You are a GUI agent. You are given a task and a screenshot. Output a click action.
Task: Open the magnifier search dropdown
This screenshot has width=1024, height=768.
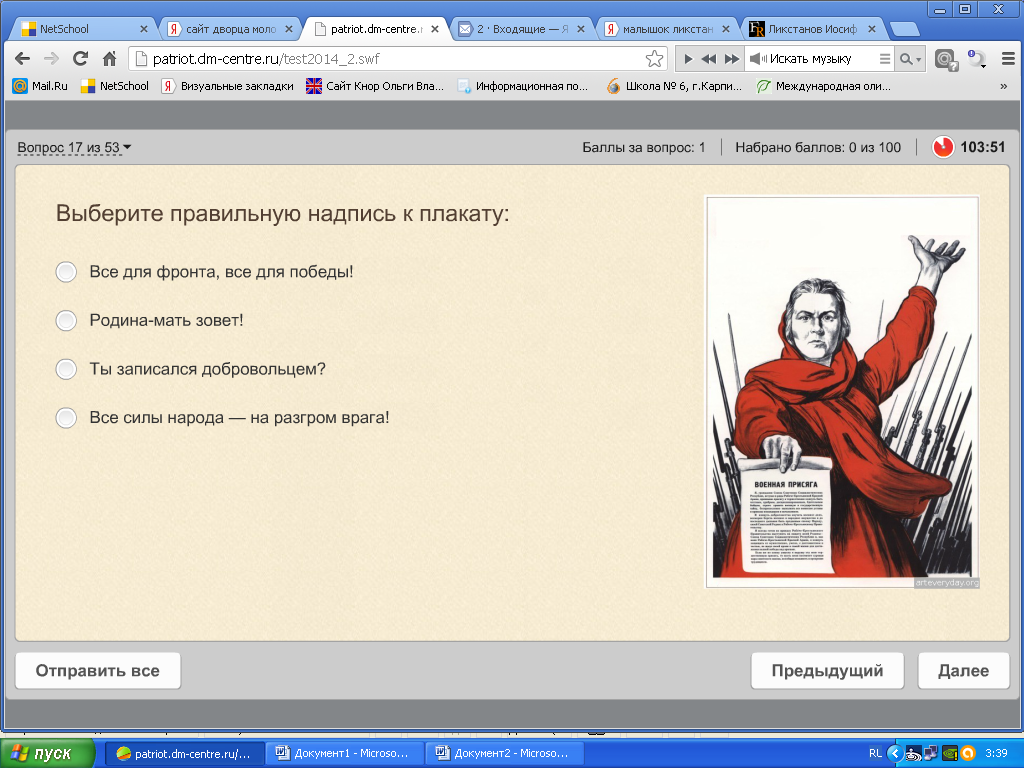pyautogui.click(x=910, y=59)
